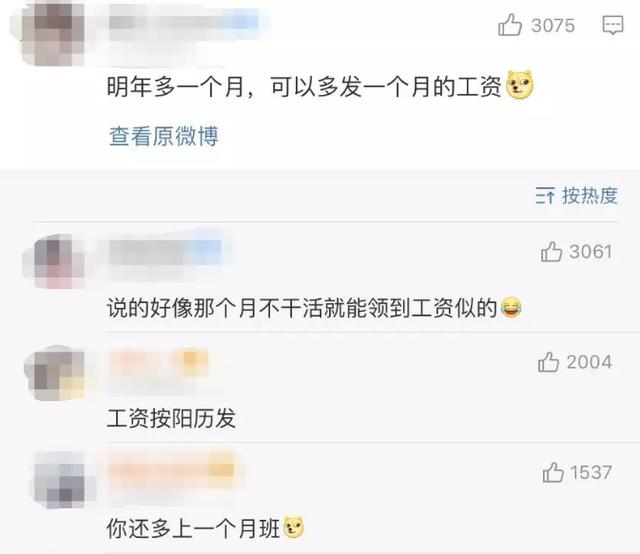Screen dimensions: 640x554
Task: Tap doge emoji after 你还多上一个月班
Action: (x=294, y=527)
